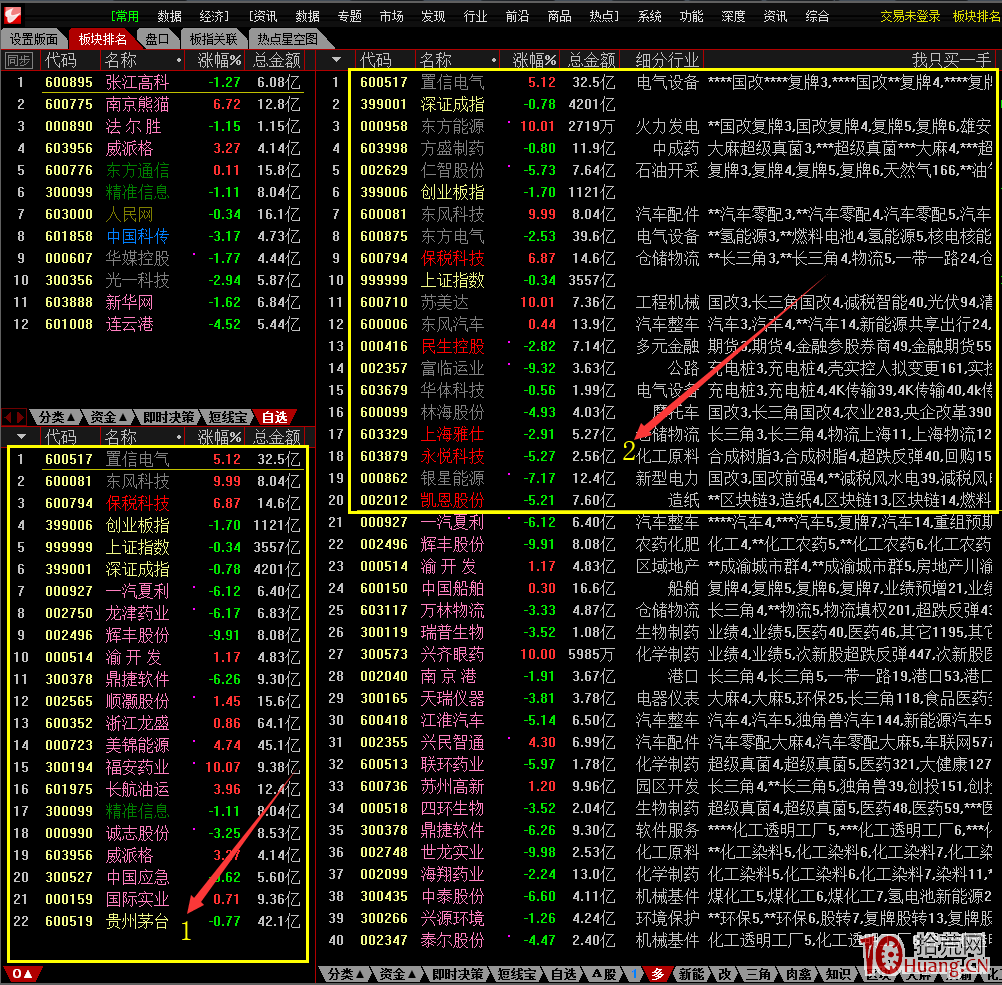1002x985 pixels.
Task: Select the 三角 tab in bottom bar
Action: point(759,974)
